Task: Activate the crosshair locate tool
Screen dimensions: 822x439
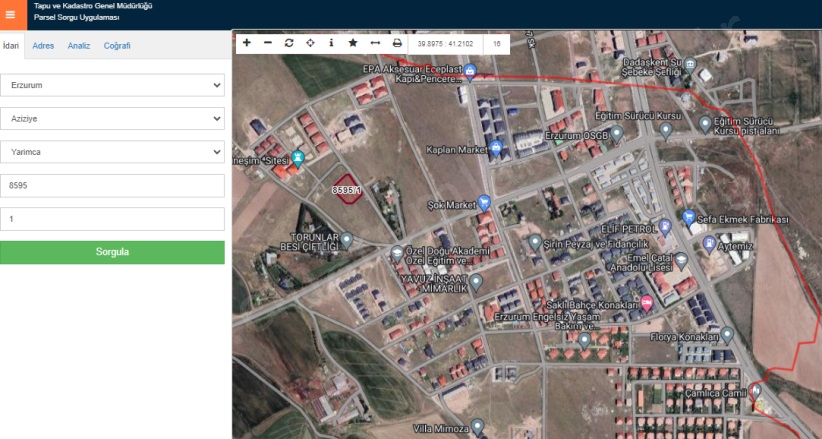Action: click(310, 44)
